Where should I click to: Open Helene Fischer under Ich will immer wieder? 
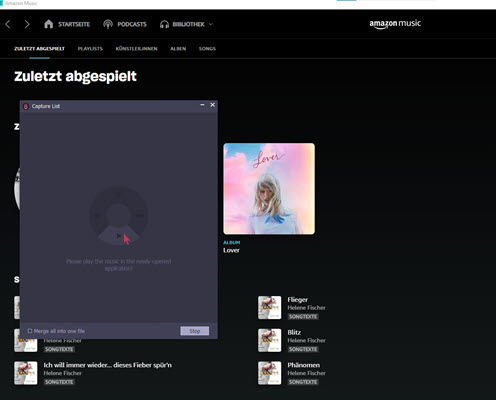point(63,373)
